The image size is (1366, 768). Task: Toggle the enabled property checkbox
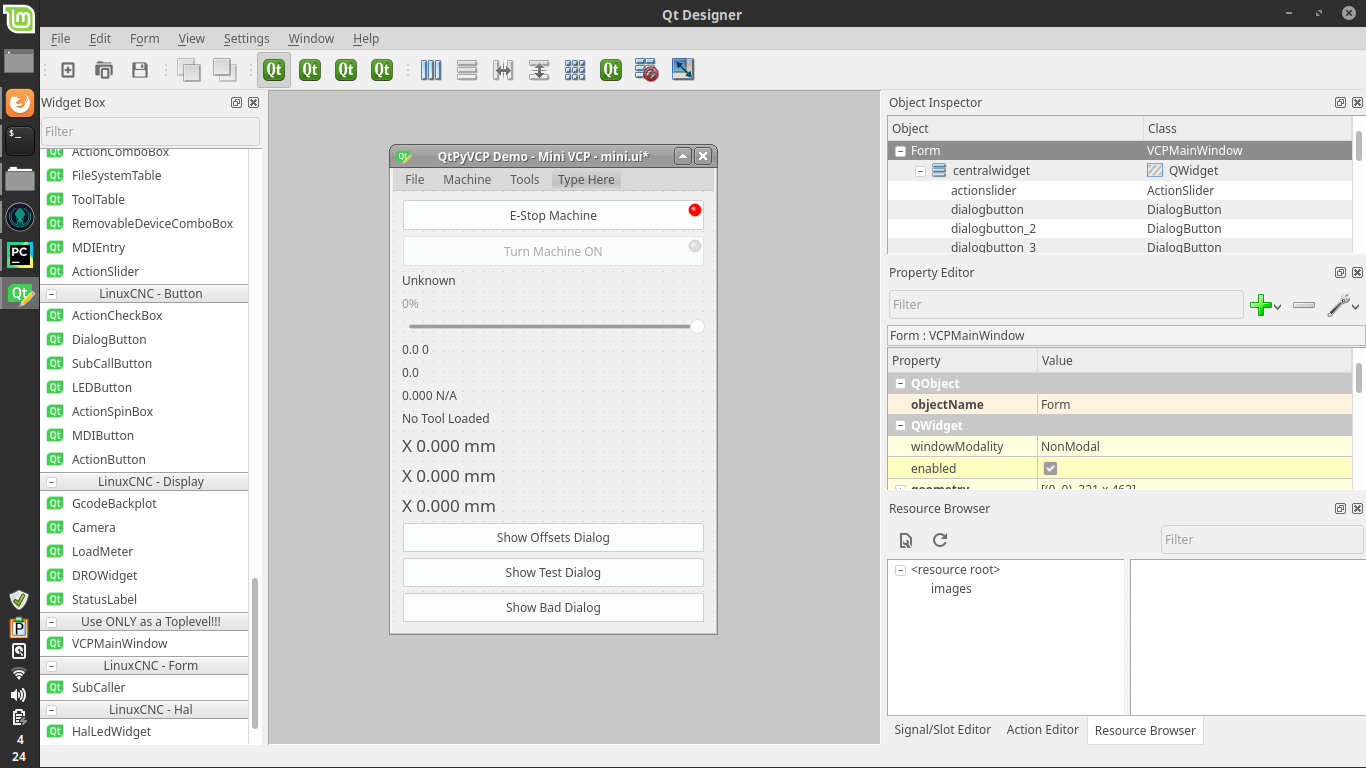1050,469
